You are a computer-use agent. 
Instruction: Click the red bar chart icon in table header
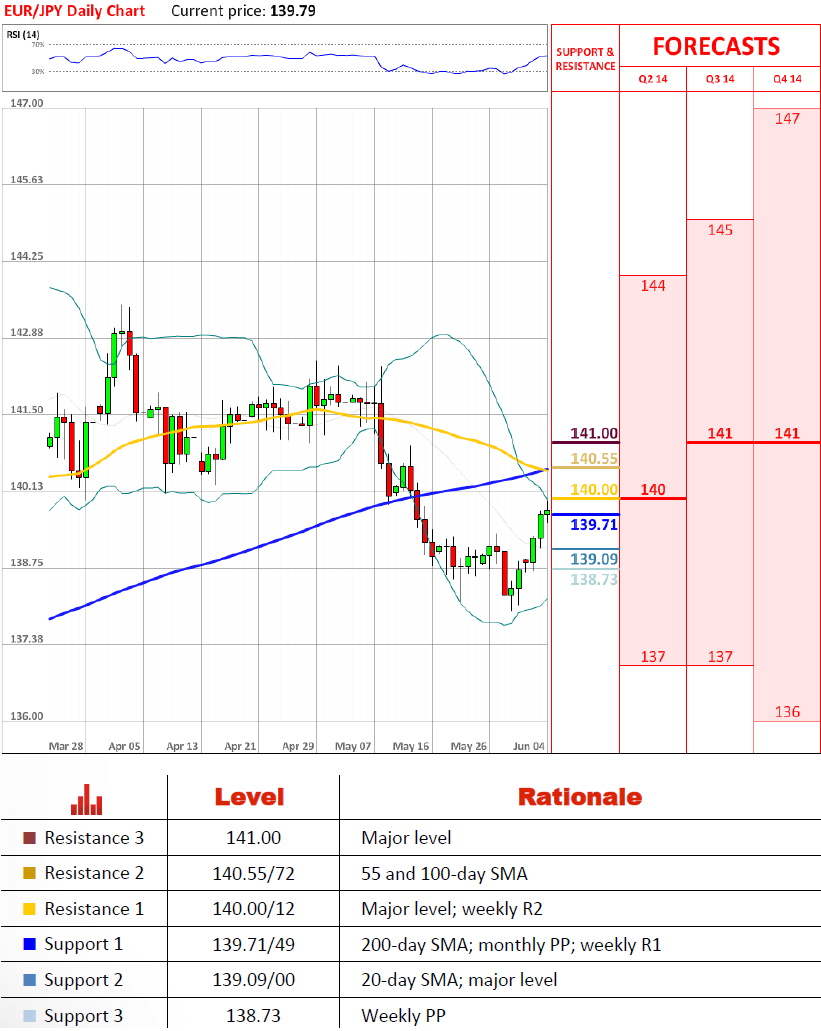pos(87,799)
